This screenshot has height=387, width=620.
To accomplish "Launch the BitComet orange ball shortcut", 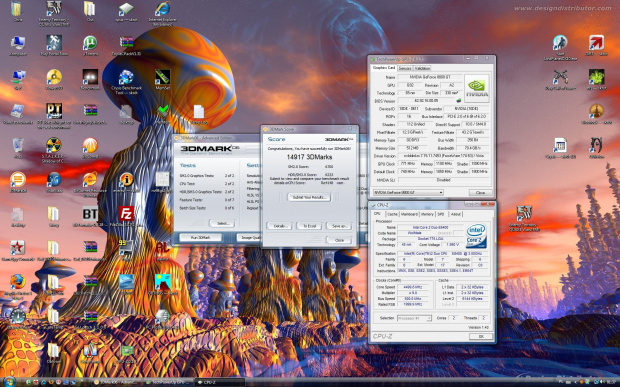I will click(90, 145).
